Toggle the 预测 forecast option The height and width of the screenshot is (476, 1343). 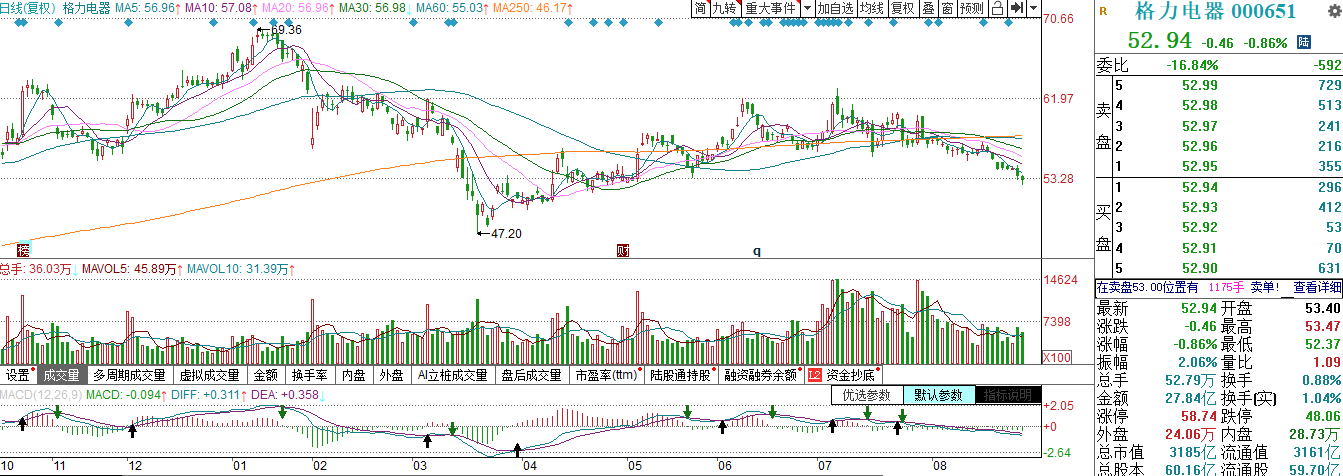pyautogui.click(x=971, y=8)
